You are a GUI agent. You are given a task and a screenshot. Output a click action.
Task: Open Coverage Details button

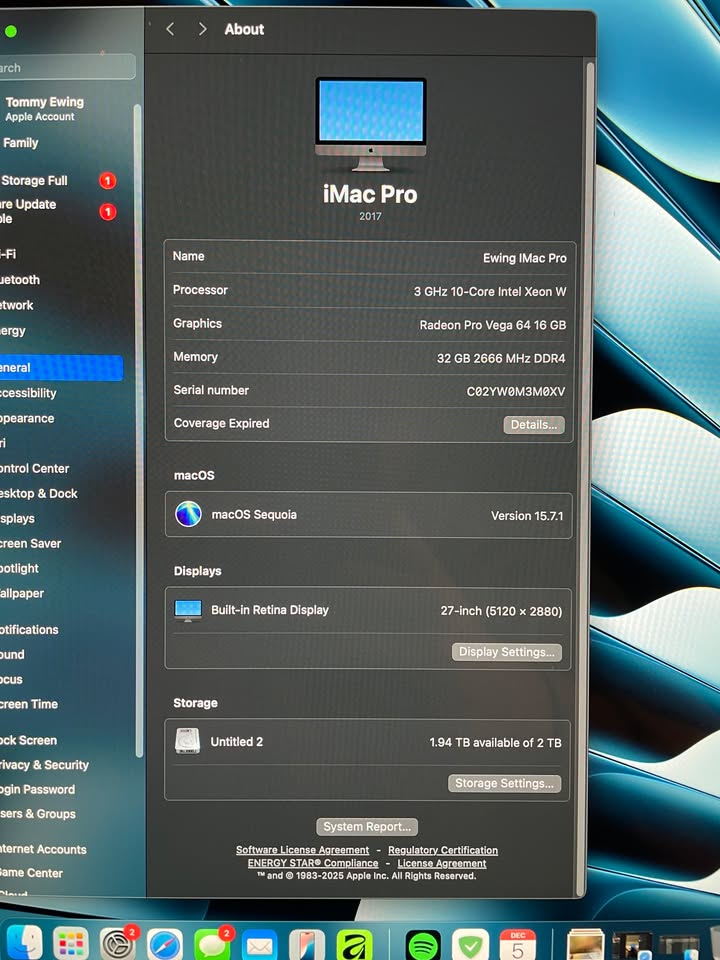point(533,425)
